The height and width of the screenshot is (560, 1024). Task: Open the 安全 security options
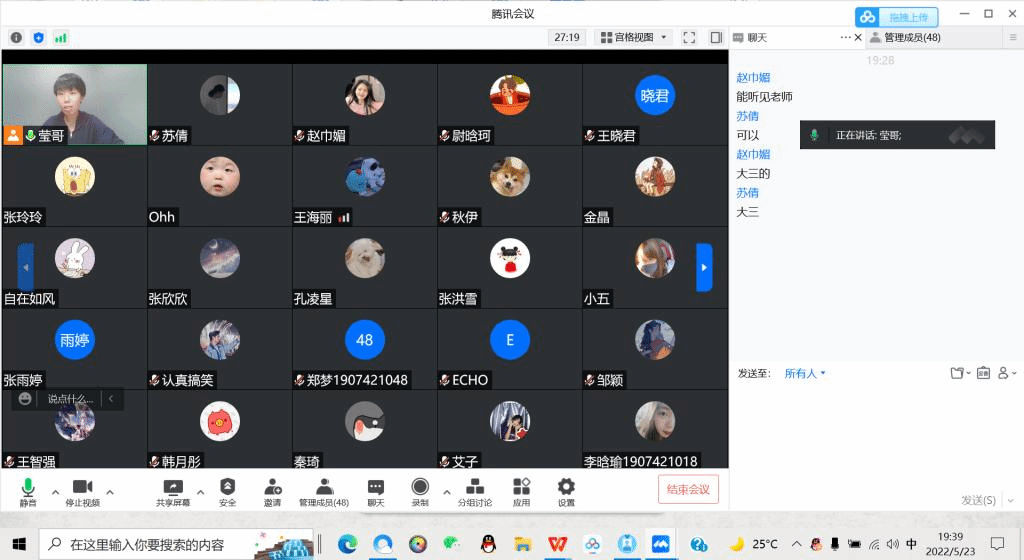coord(227,490)
